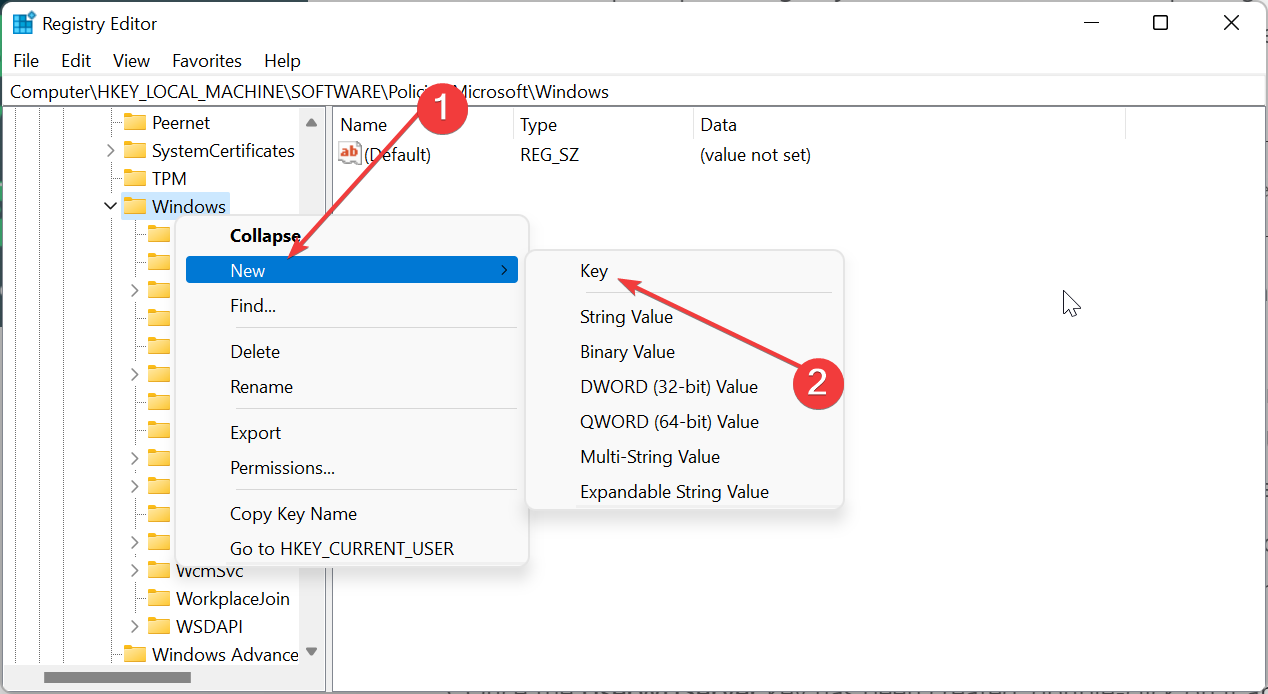
Task: Click the WcmSvc folder icon
Action: click(x=159, y=571)
